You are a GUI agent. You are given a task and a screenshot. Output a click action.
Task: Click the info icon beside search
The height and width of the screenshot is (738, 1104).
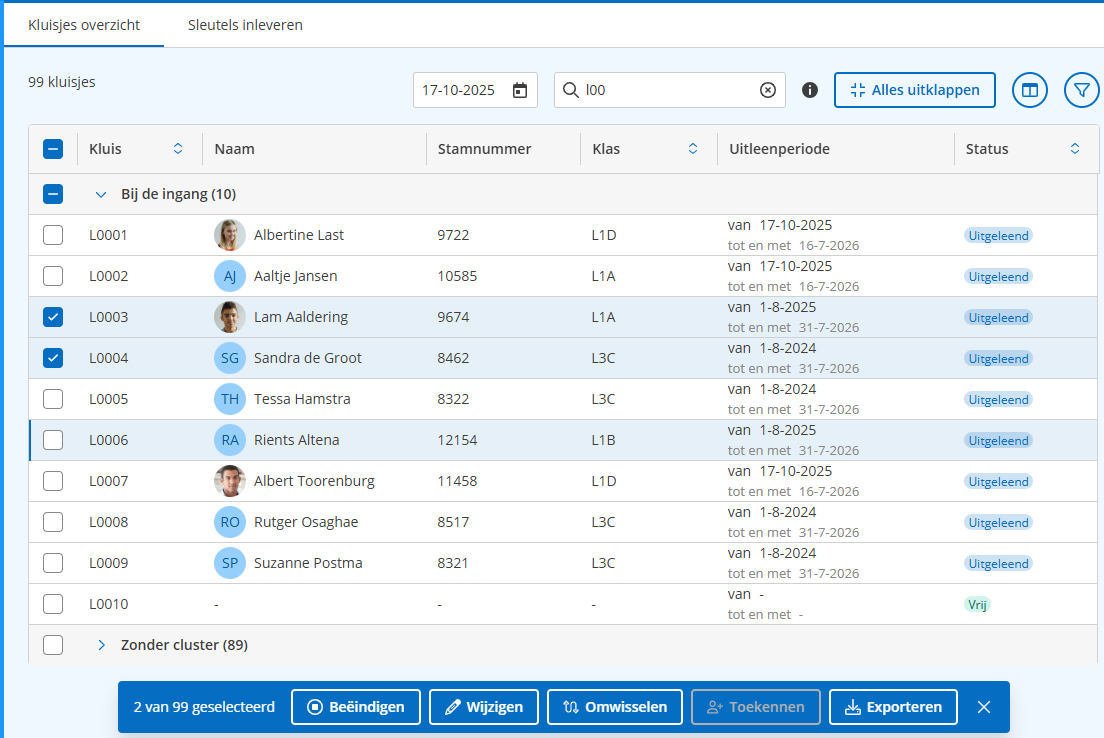pyautogui.click(x=810, y=90)
